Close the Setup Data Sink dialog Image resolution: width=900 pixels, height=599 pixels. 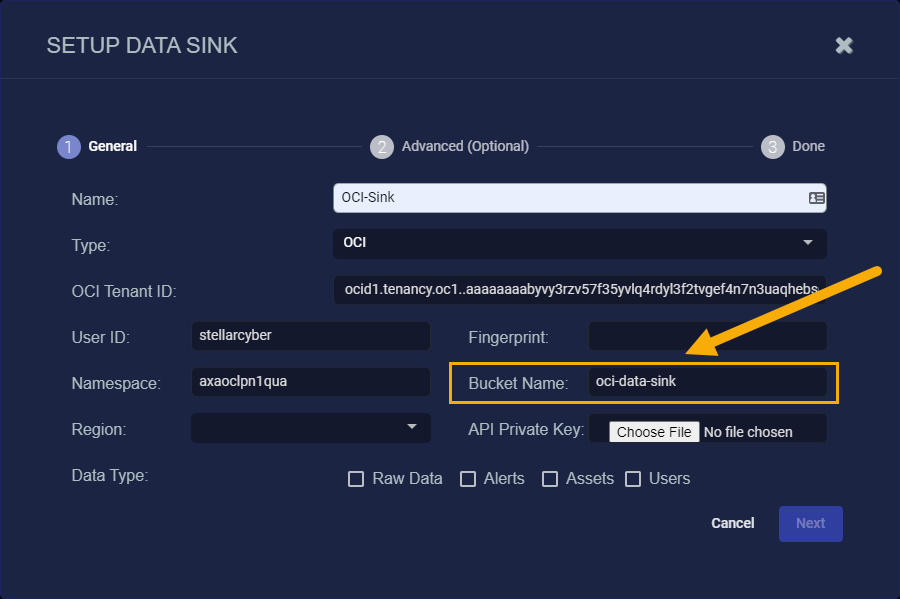coord(844,45)
